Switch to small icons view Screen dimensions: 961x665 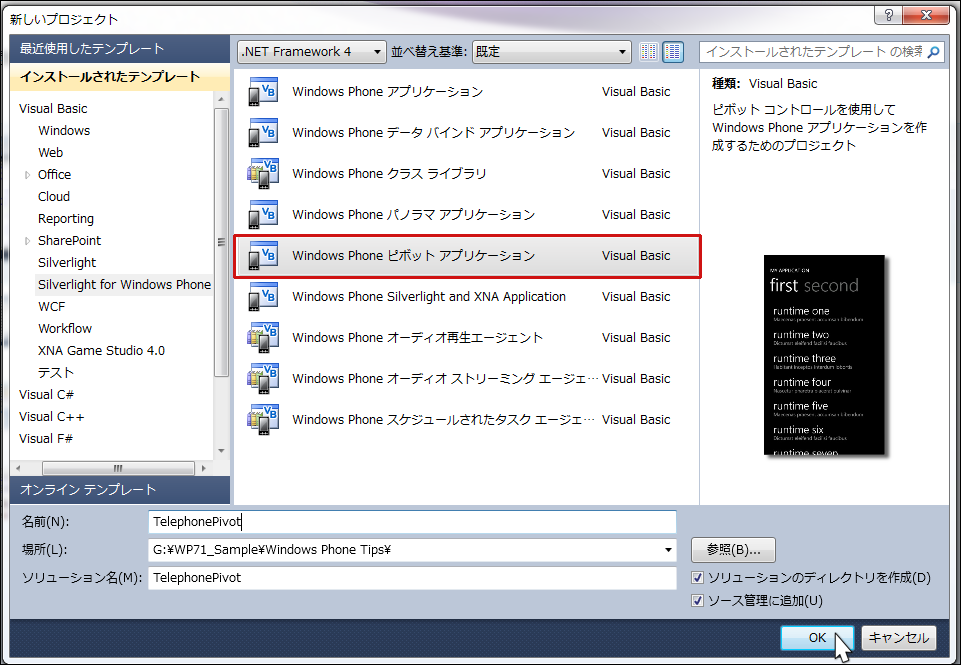pos(648,51)
